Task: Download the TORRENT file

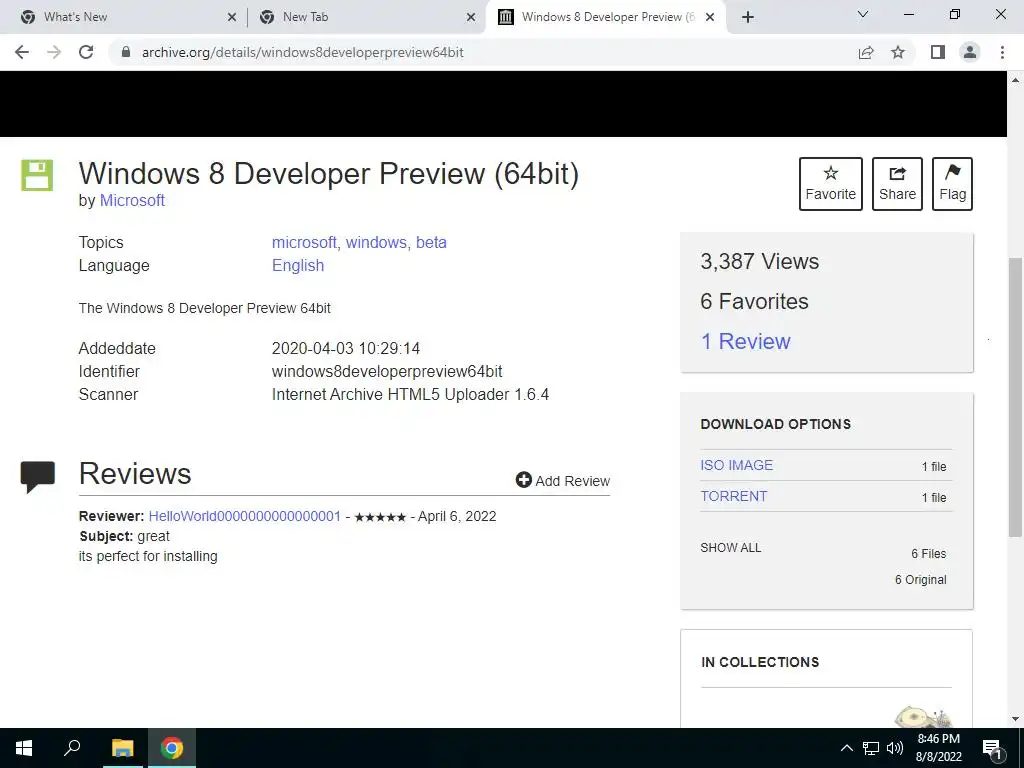Action: pos(734,496)
